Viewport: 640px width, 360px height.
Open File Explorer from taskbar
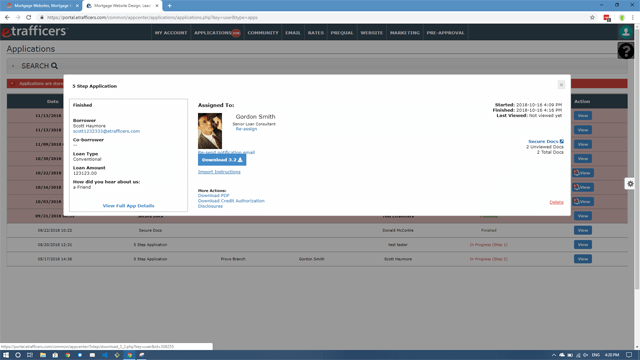42,355
